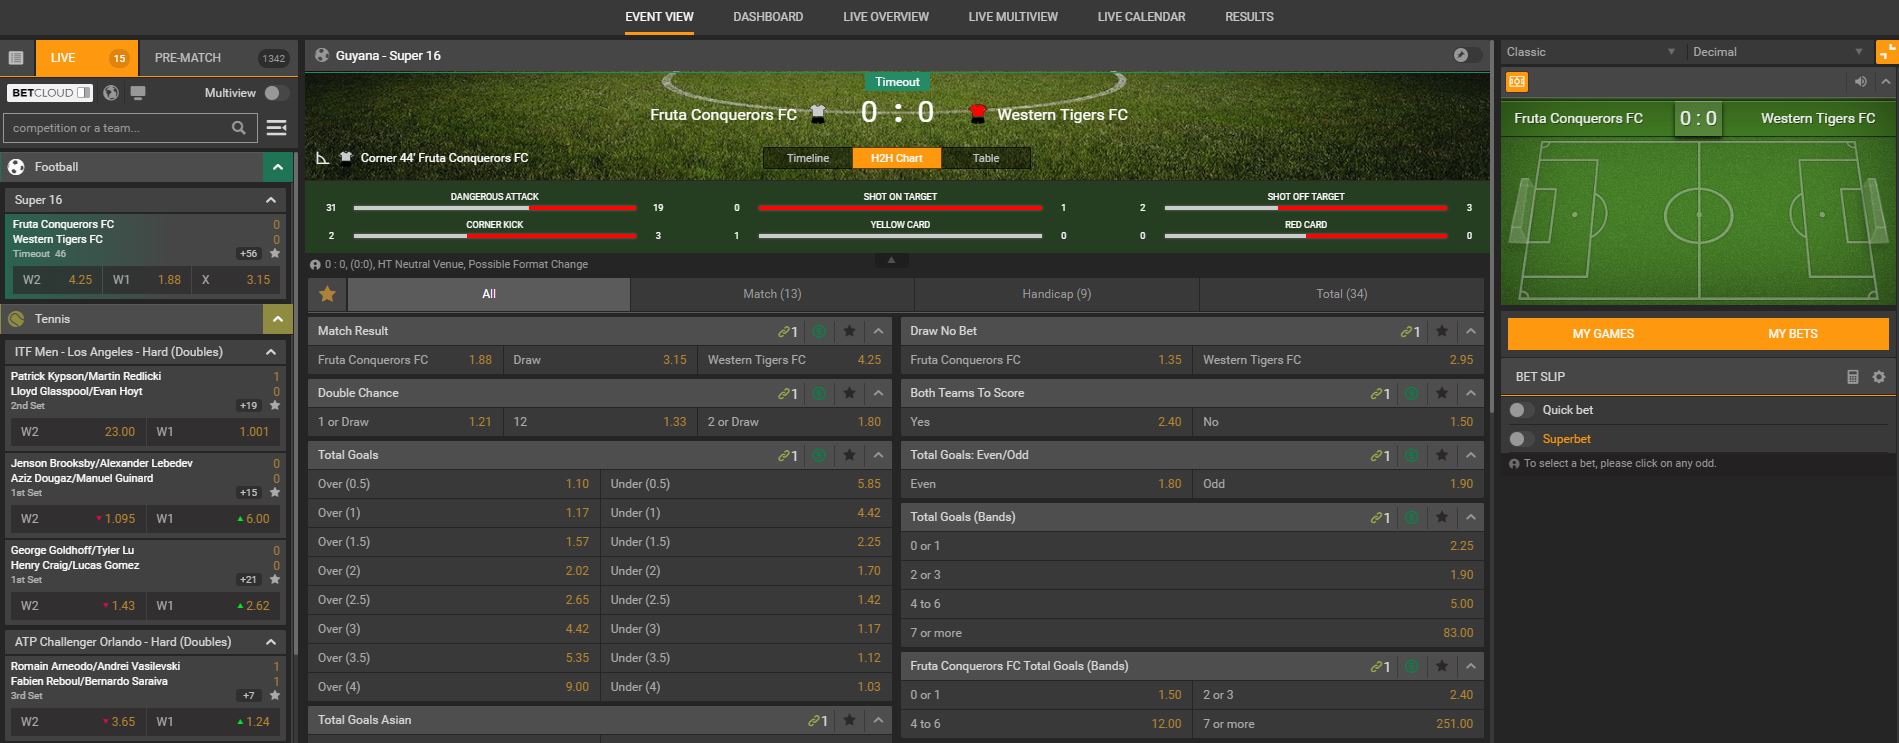Click the search magnifier in the competition field
This screenshot has height=743, width=1899.
click(x=238, y=128)
